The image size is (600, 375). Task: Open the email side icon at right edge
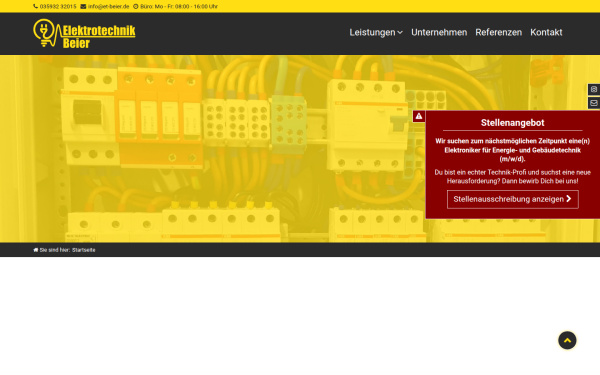pyautogui.click(x=593, y=103)
